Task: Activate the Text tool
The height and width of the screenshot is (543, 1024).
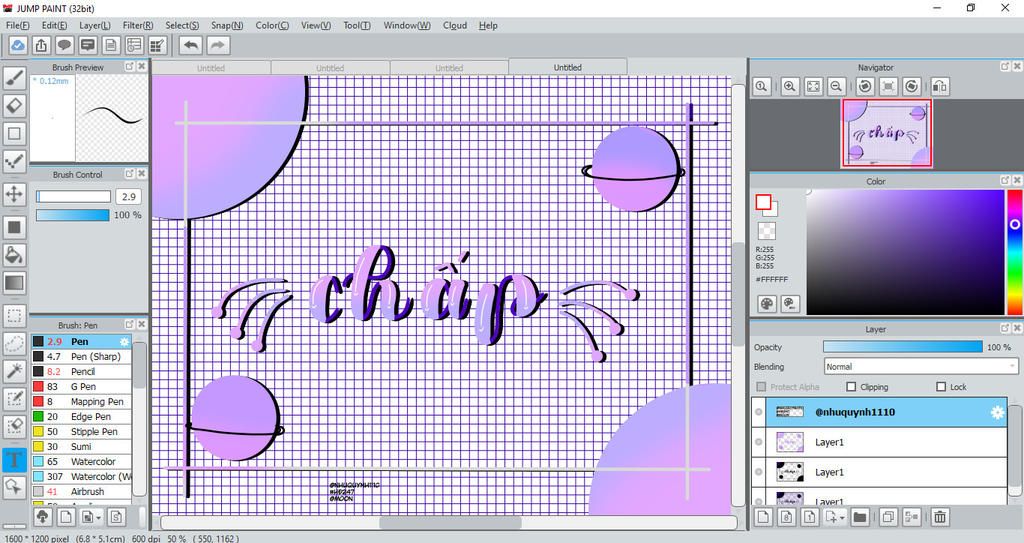Action: [x=14, y=459]
